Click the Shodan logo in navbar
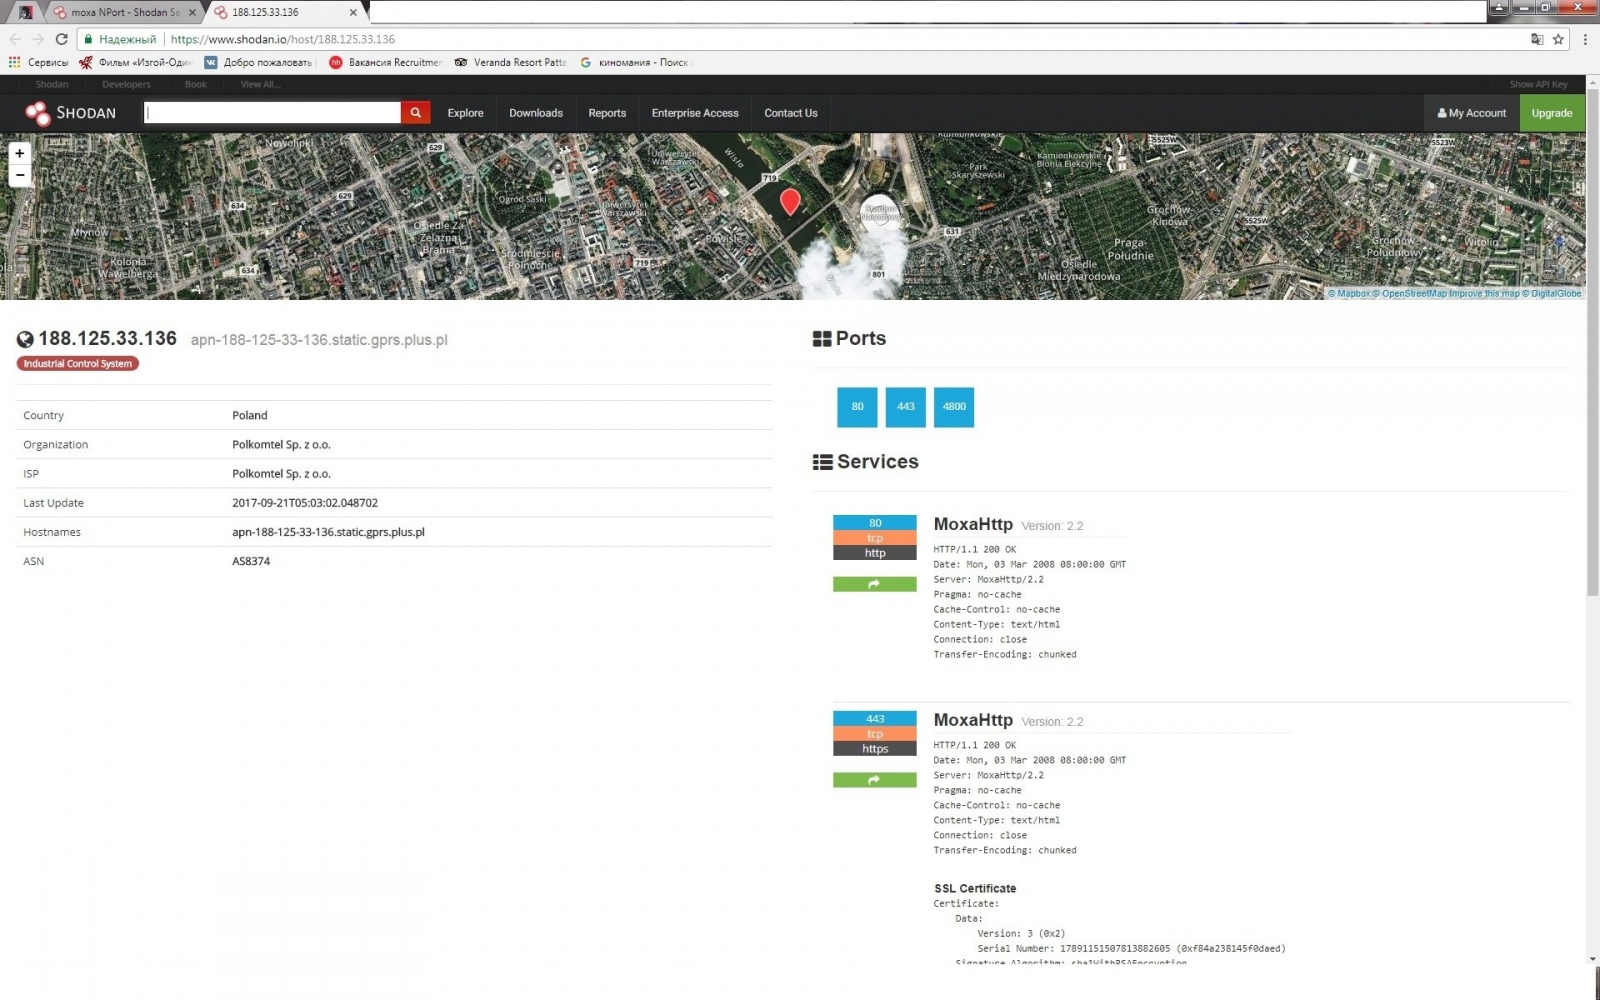Screen dimensions: 1600x1000 coord(71,113)
